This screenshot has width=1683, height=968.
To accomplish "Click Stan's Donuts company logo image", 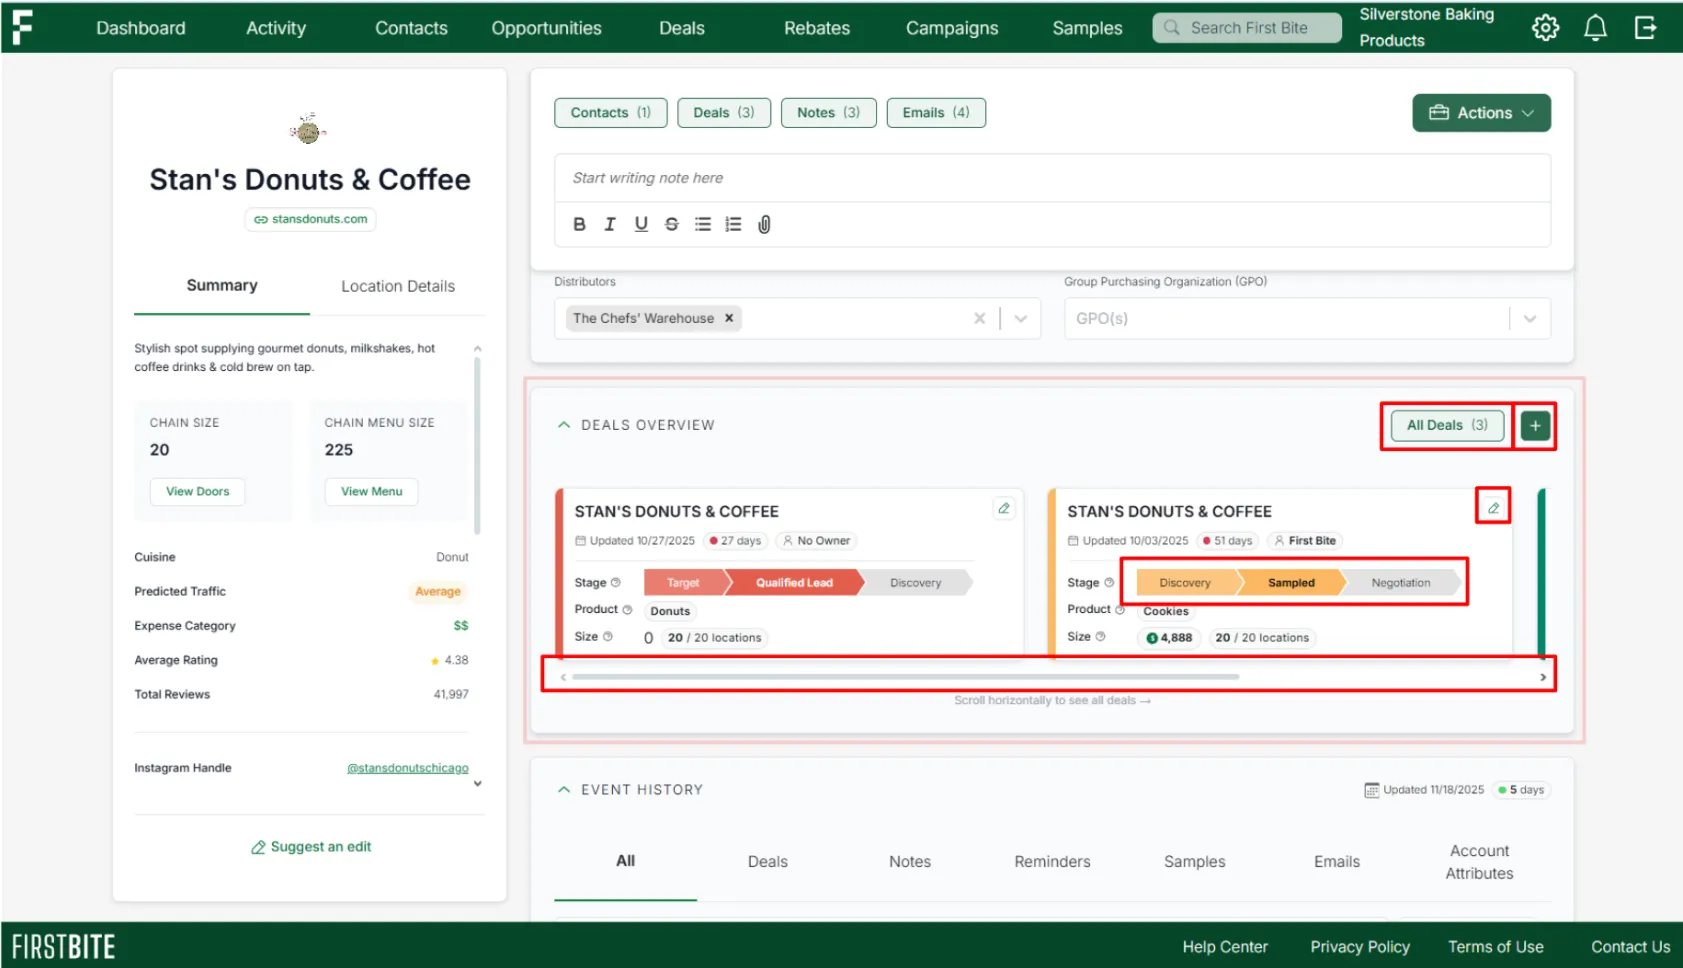I will click(308, 129).
